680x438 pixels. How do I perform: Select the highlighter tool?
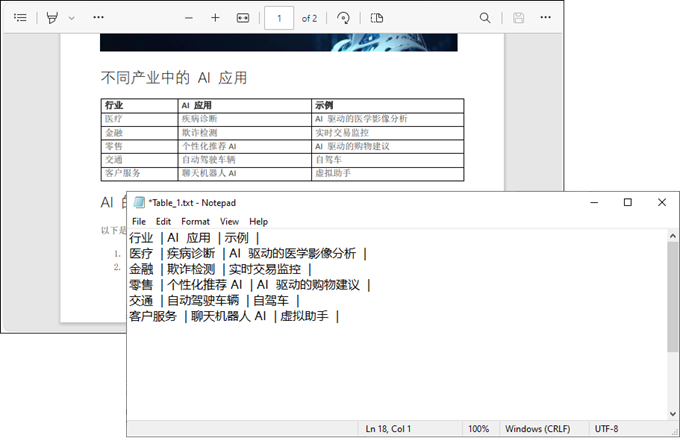pyautogui.click(x=52, y=18)
